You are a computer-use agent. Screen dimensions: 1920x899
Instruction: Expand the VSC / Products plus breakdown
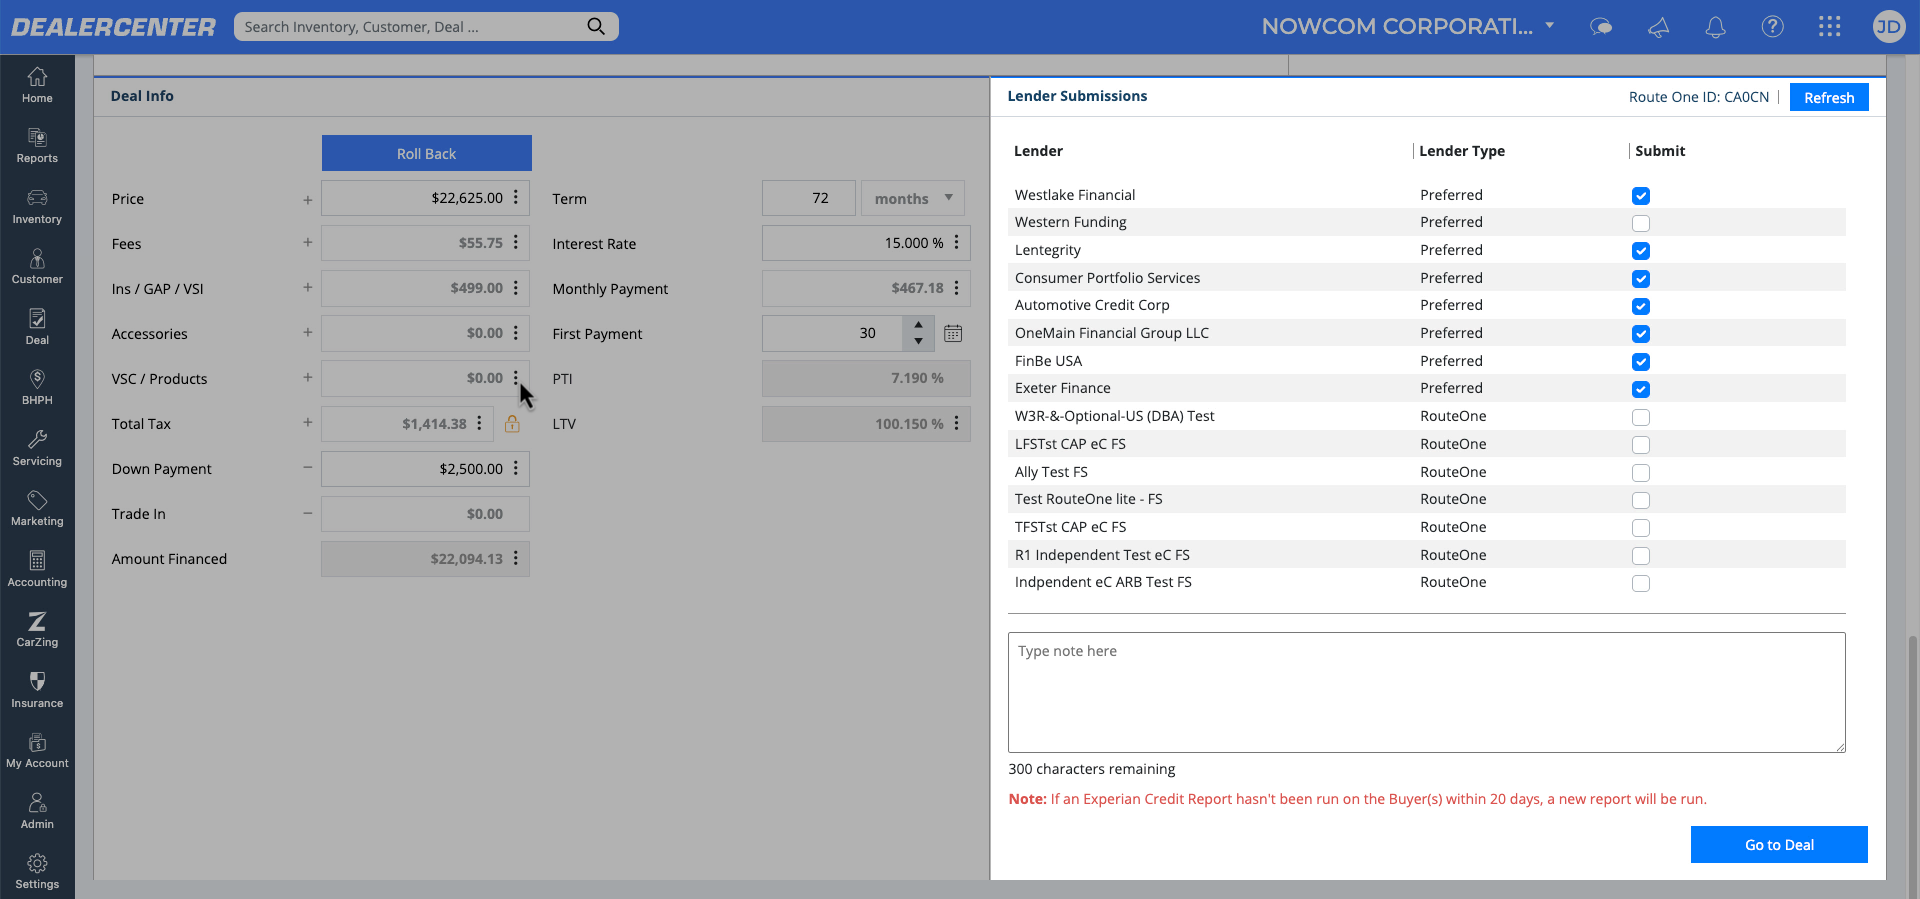click(x=308, y=378)
